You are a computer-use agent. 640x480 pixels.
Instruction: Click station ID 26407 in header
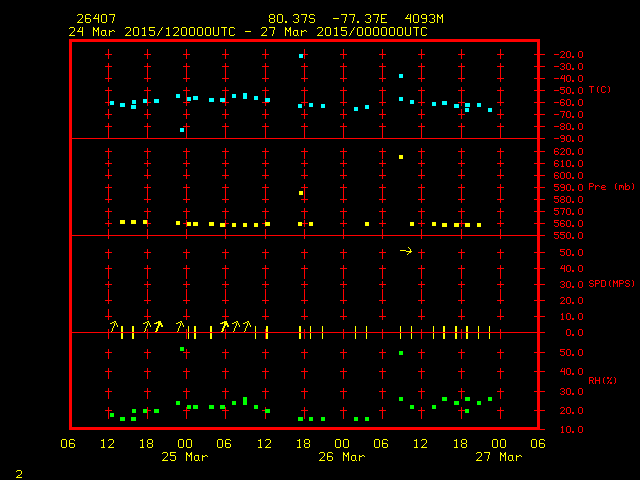coord(95,19)
